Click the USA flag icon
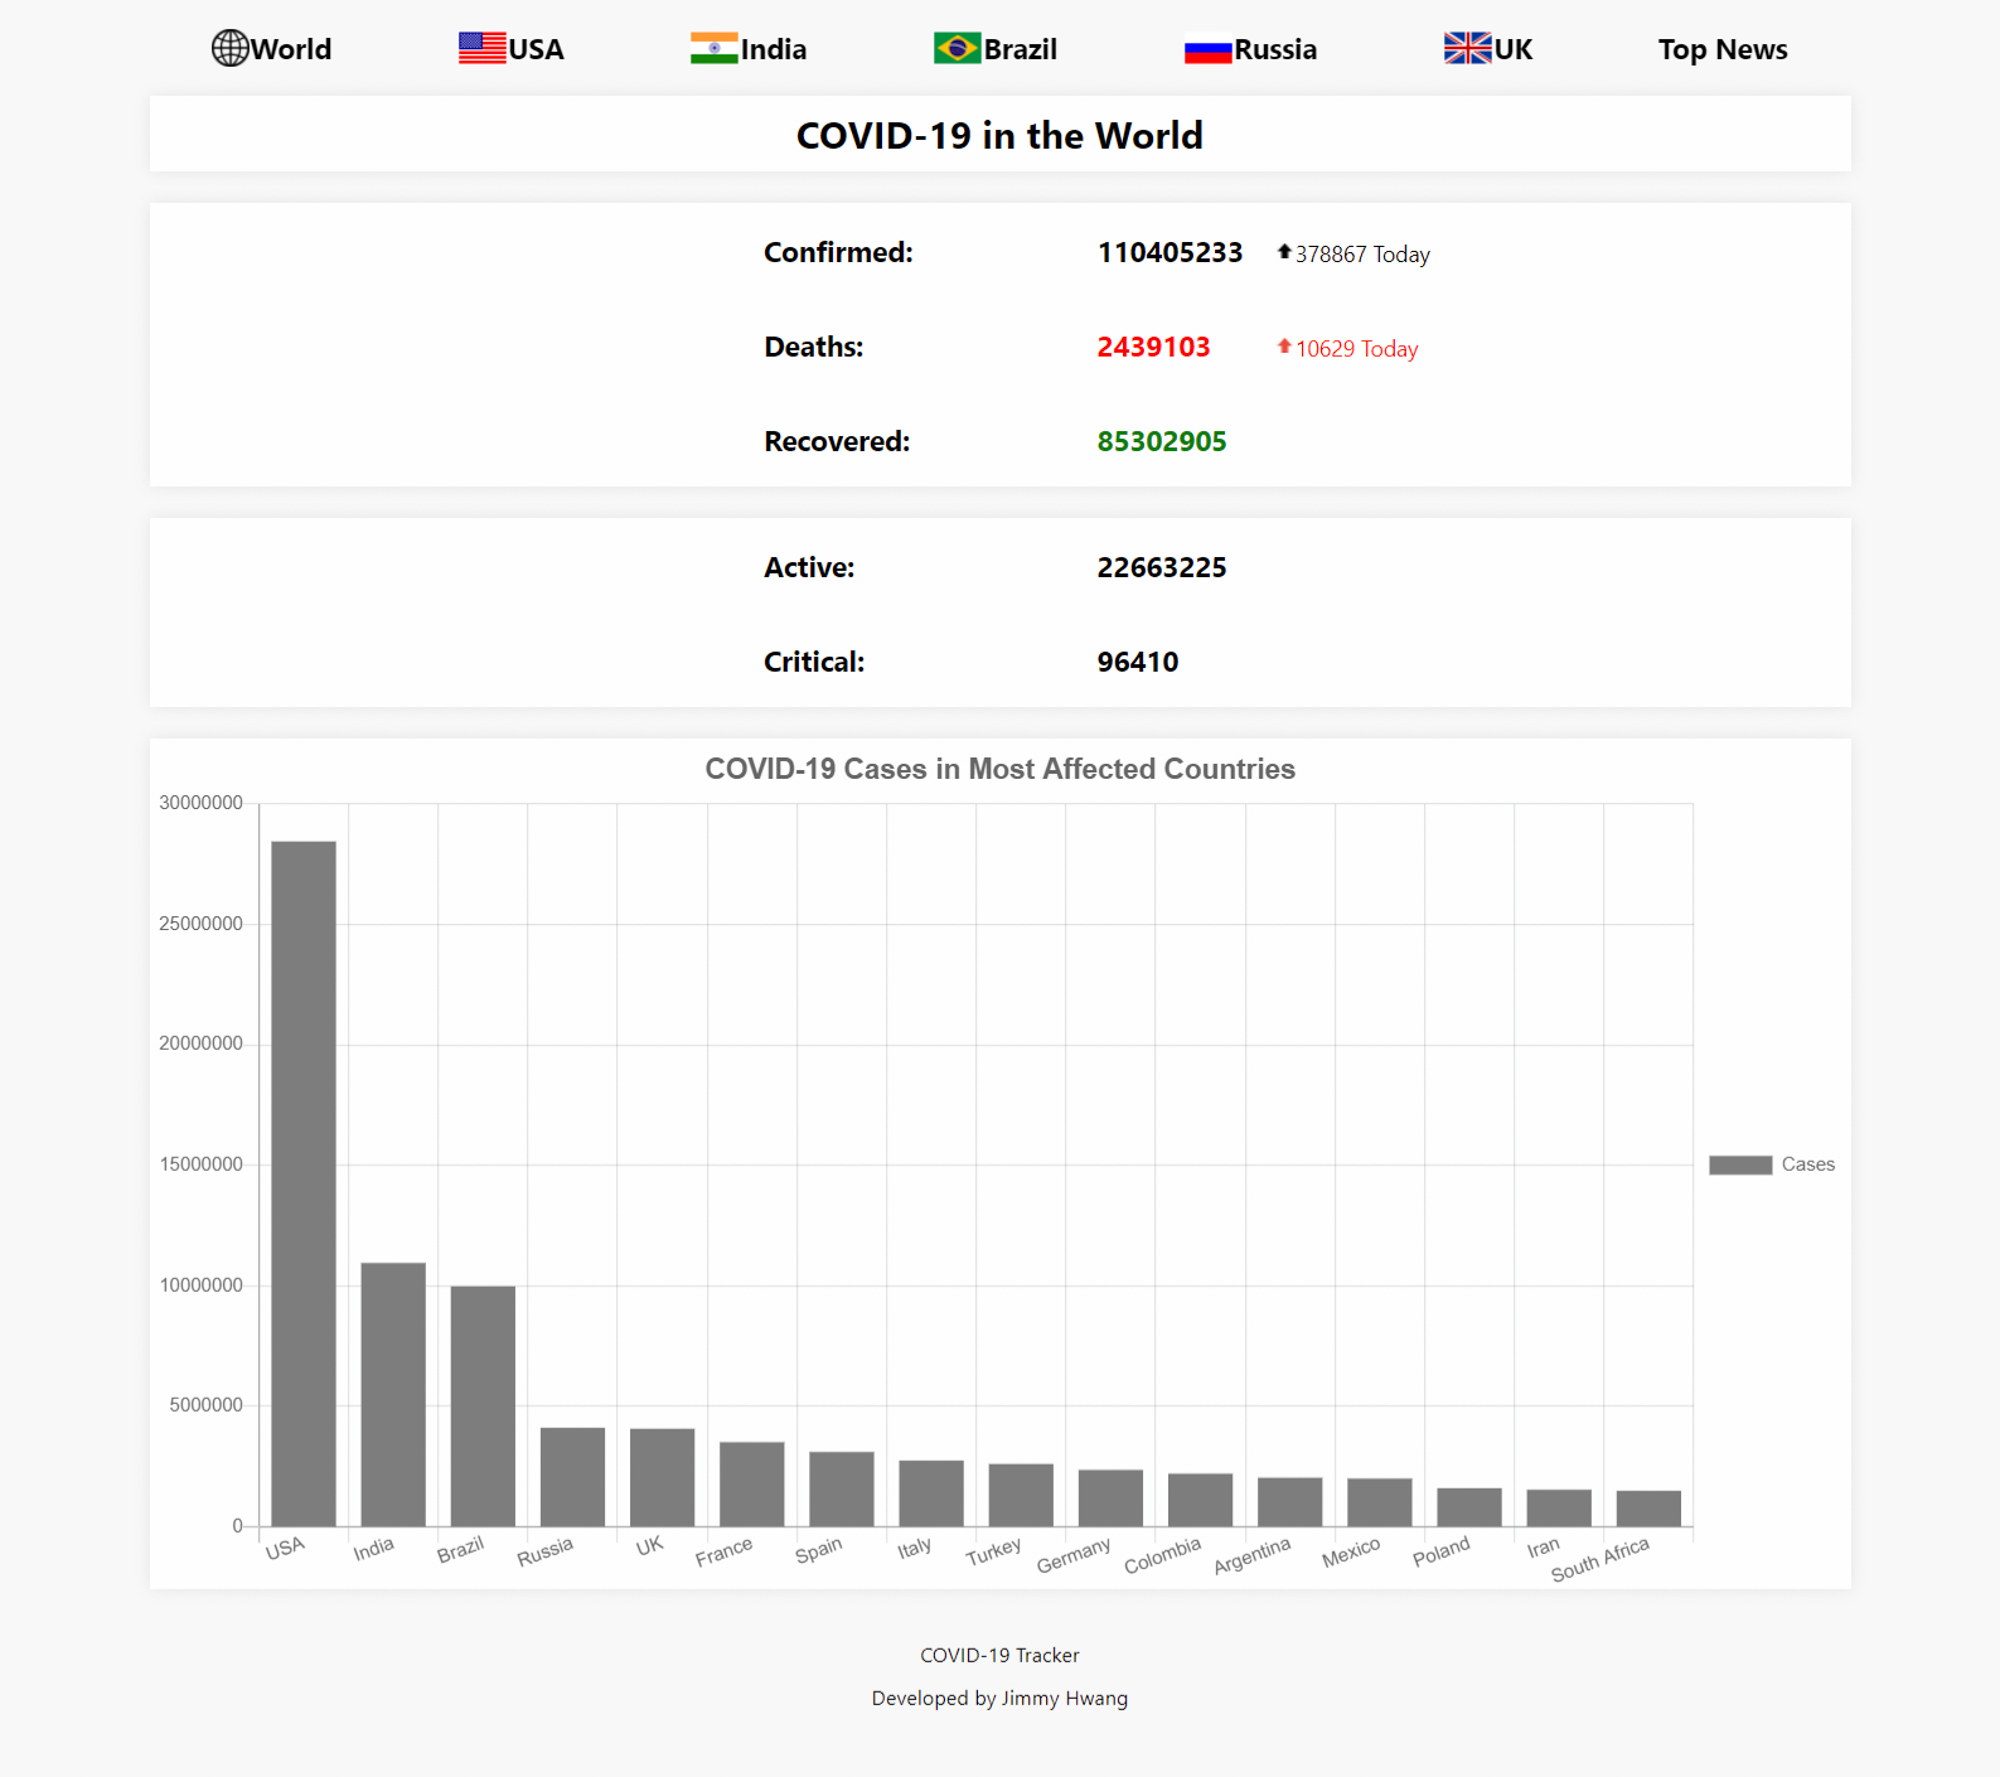The height and width of the screenshot is (1777, 2000). [482, 48]
